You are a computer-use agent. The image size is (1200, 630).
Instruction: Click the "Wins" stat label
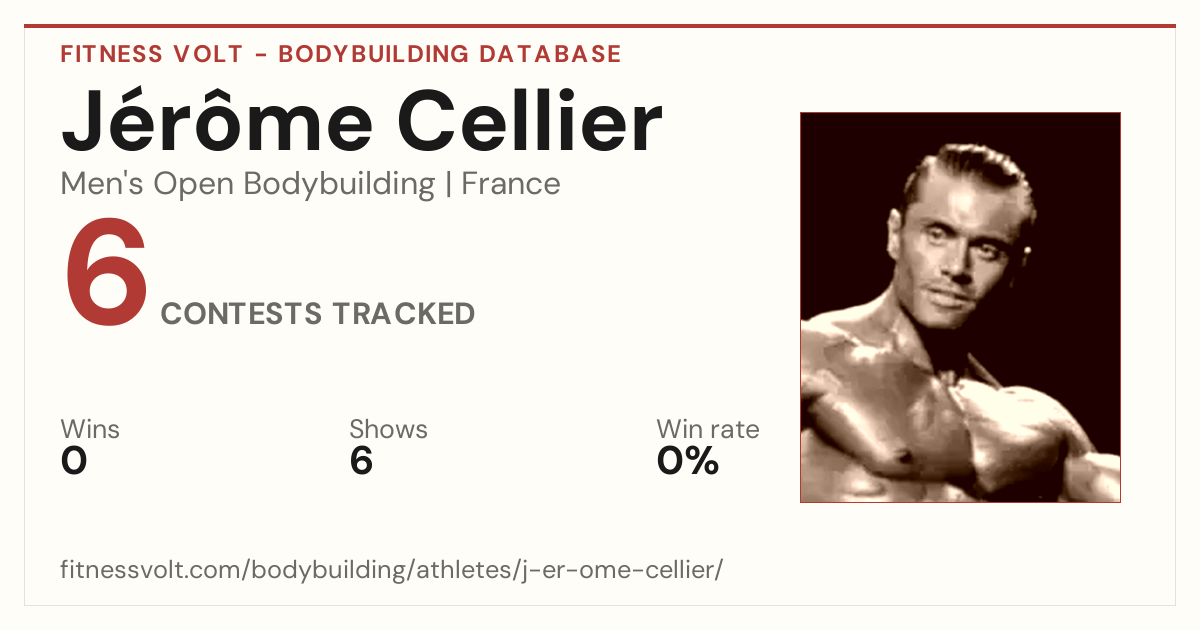click(90, 430)
